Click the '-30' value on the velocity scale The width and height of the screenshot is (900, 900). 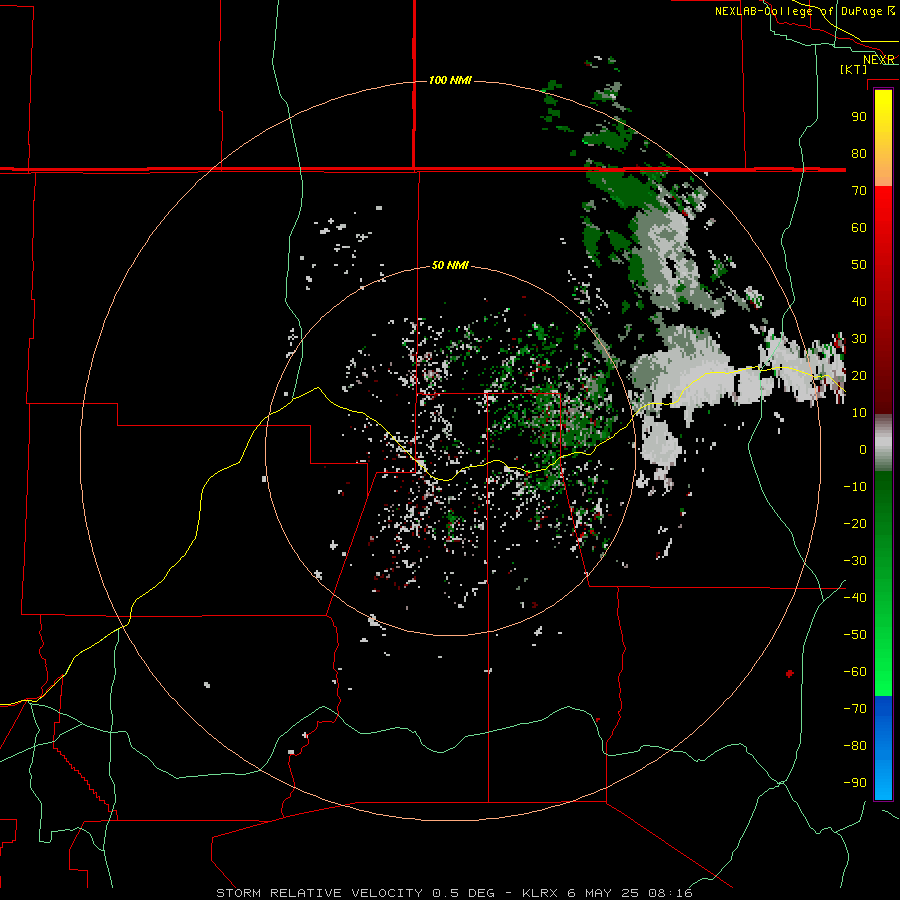[855, 561]
